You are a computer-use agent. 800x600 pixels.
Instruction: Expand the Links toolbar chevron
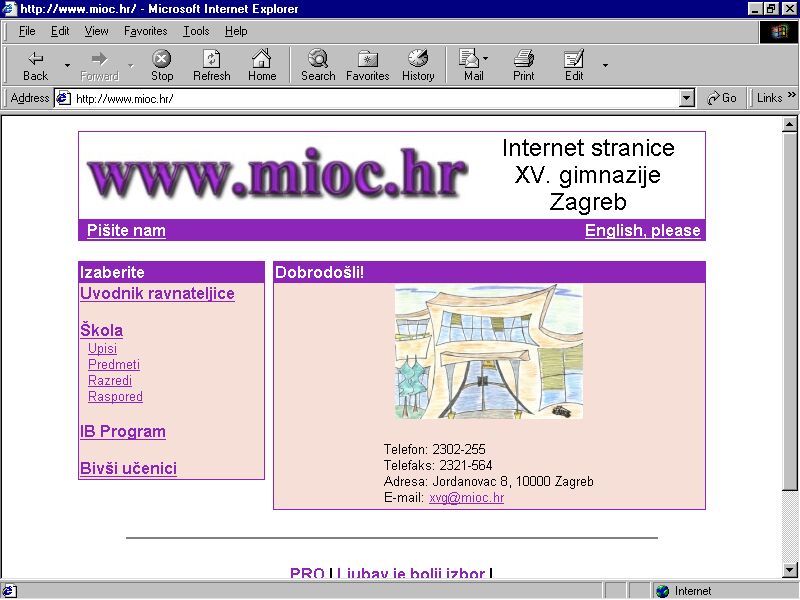(791, 95)
